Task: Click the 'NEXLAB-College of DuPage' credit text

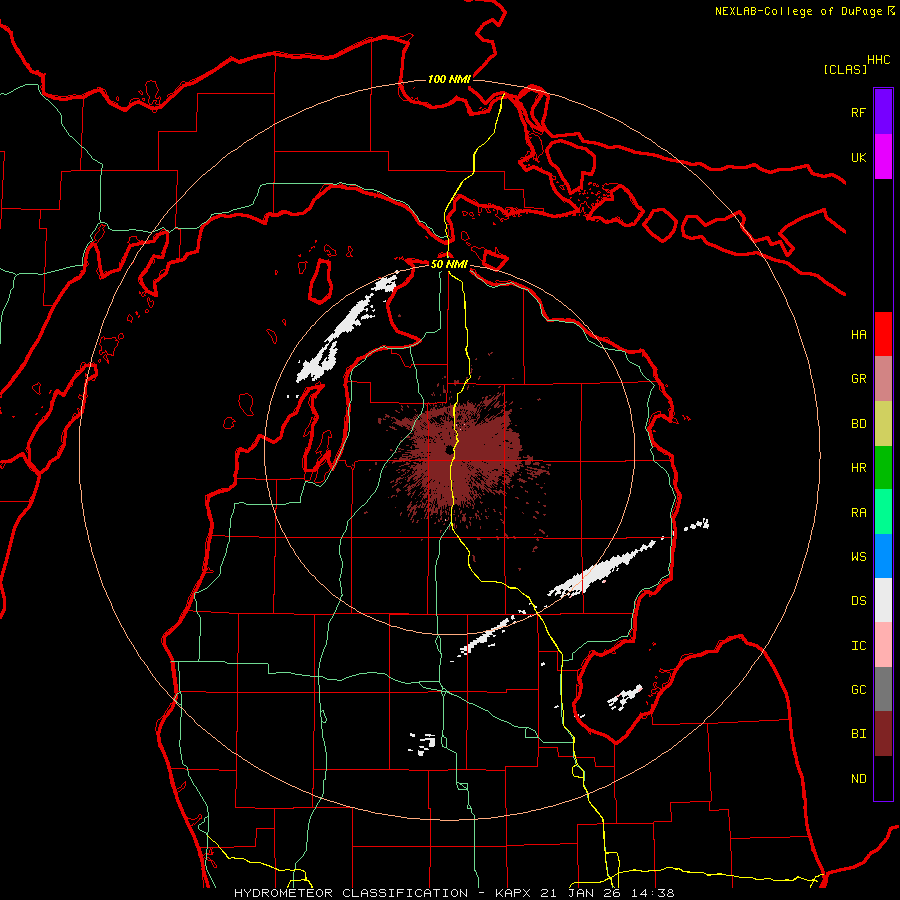Action: 798,11
